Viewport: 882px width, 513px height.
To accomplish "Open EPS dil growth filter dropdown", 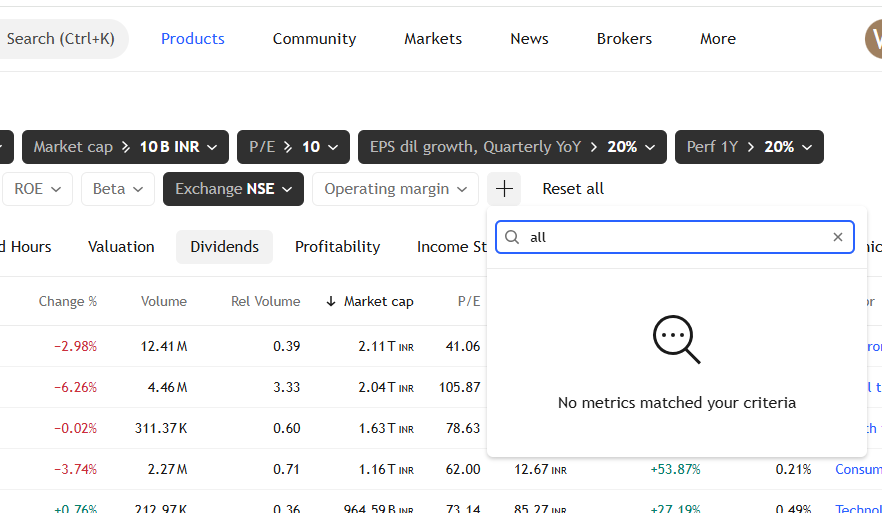I will click(x=512, y=147).
